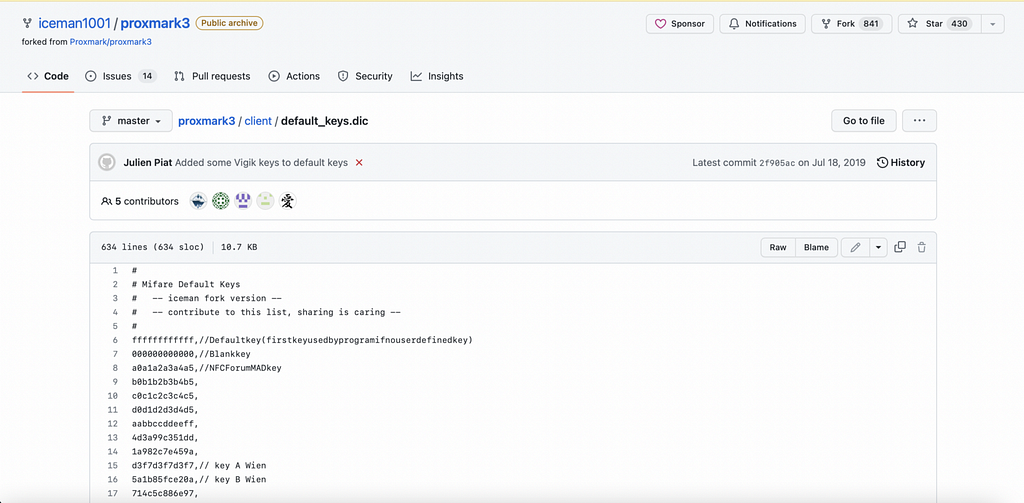Switch to the Issues tab
Viewport: 1024px width, 503px height.
121,76
